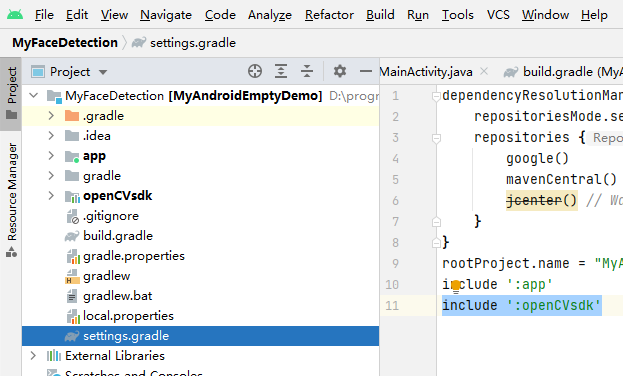The width and height of the screenshot is (623, 376).
Task: Open the View menu
Action: (x=114, y=15)
